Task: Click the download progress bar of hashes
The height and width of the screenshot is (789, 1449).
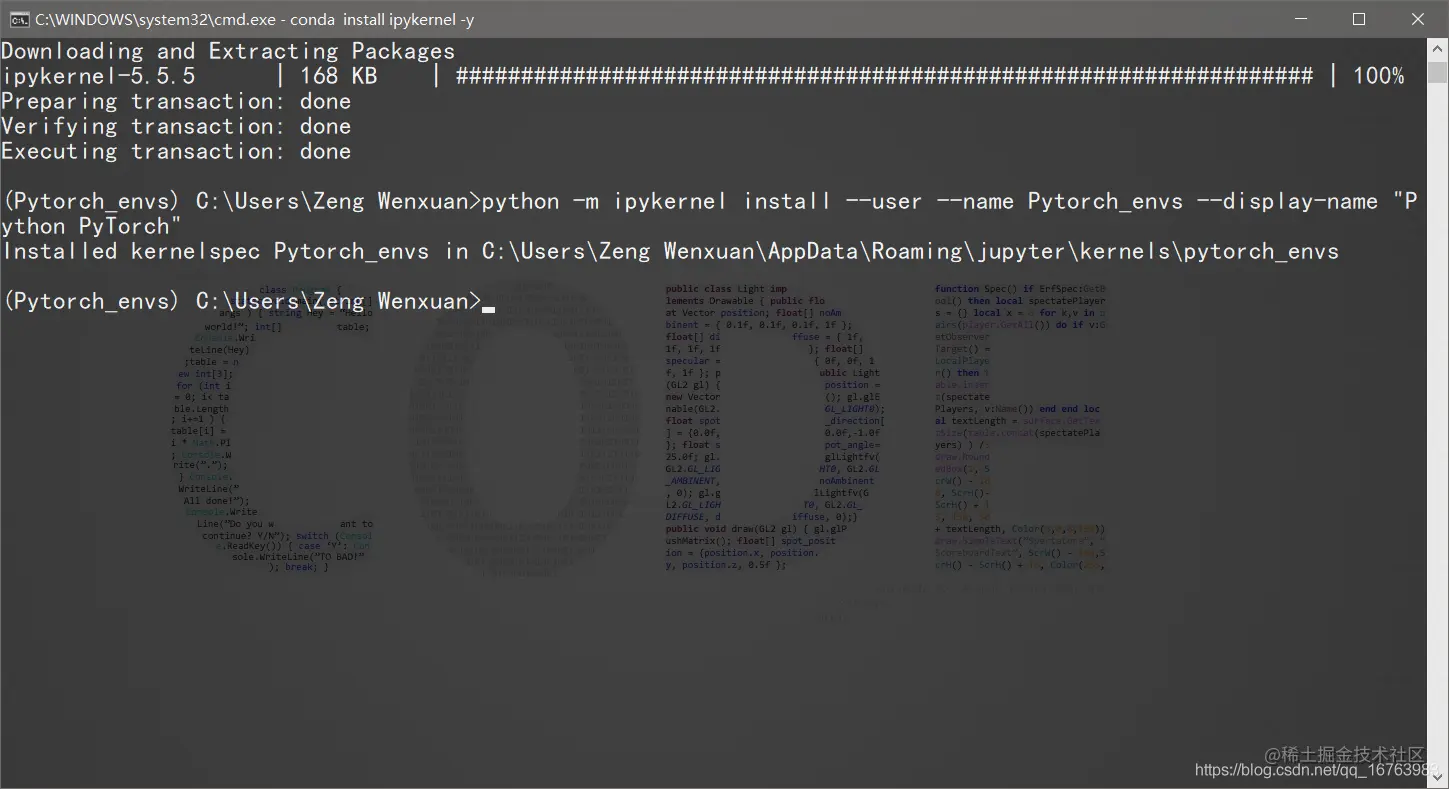Action: click(884, 76)
